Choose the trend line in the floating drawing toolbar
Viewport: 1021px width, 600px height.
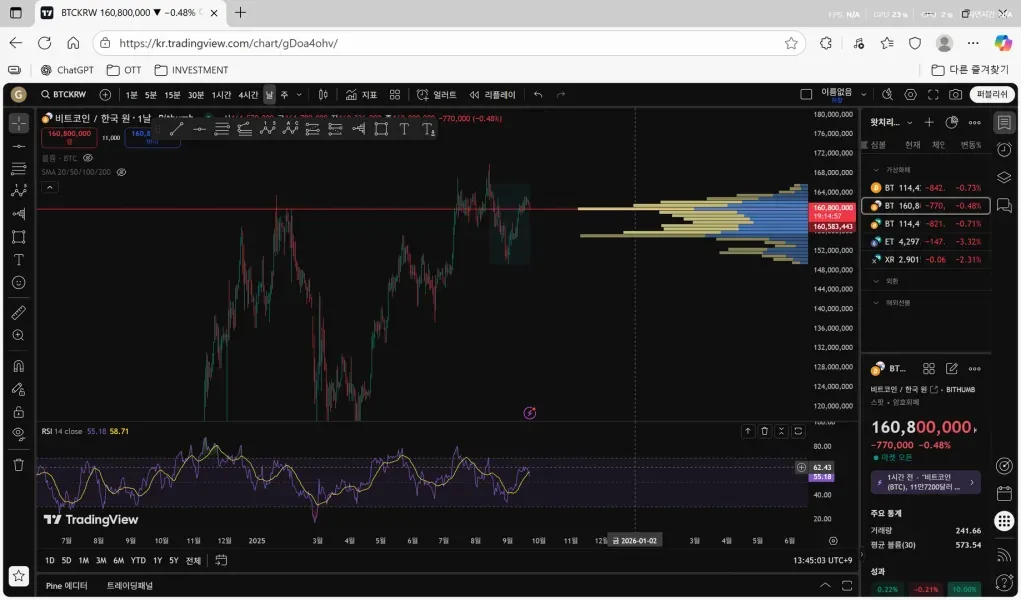click(x=176, y=129)
